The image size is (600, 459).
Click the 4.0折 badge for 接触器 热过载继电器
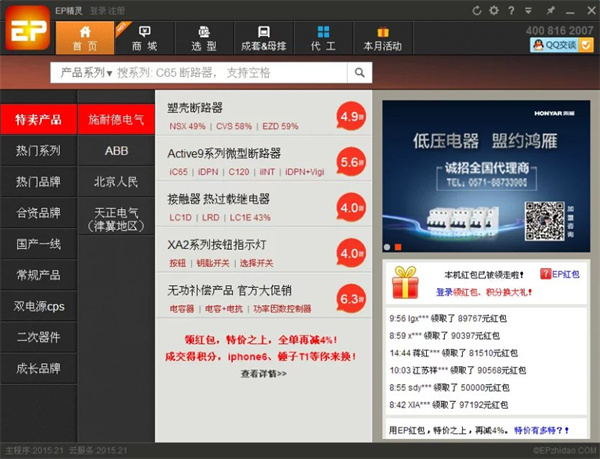click(x=351, y=207)
